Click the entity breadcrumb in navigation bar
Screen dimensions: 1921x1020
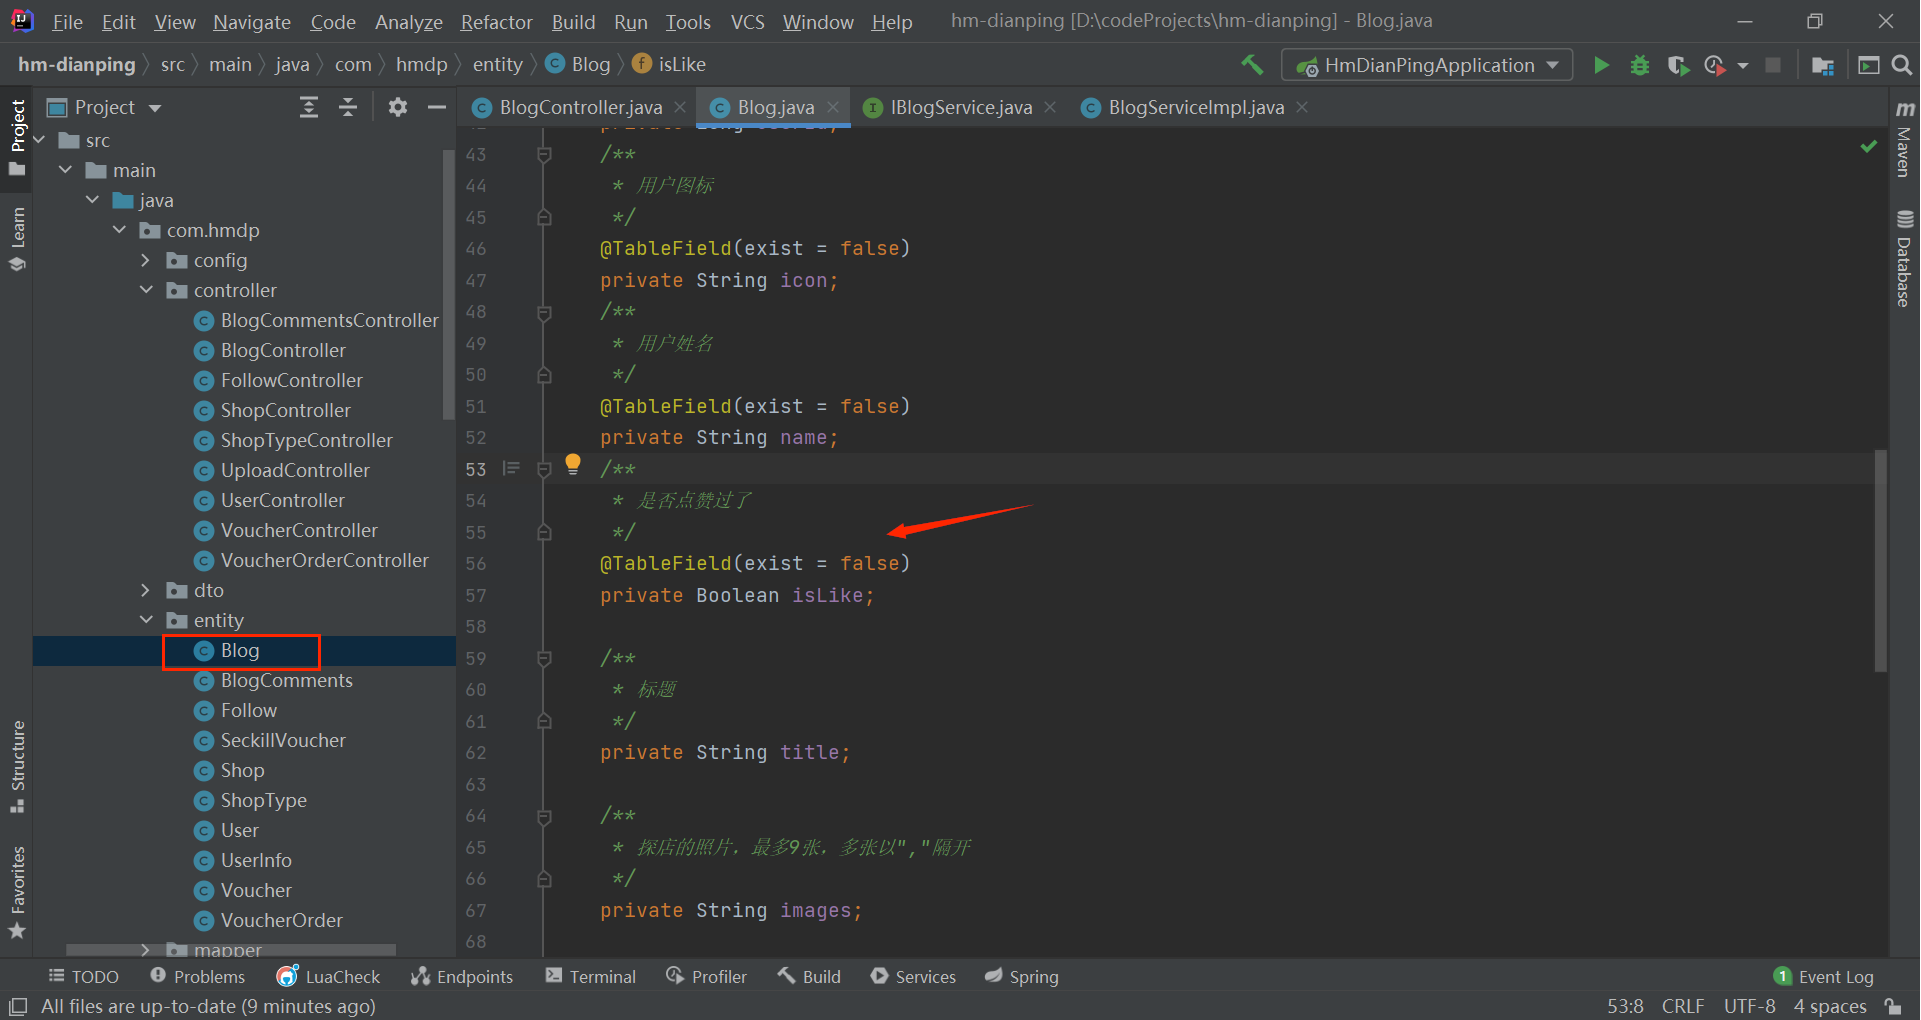[x=498, y=64]
